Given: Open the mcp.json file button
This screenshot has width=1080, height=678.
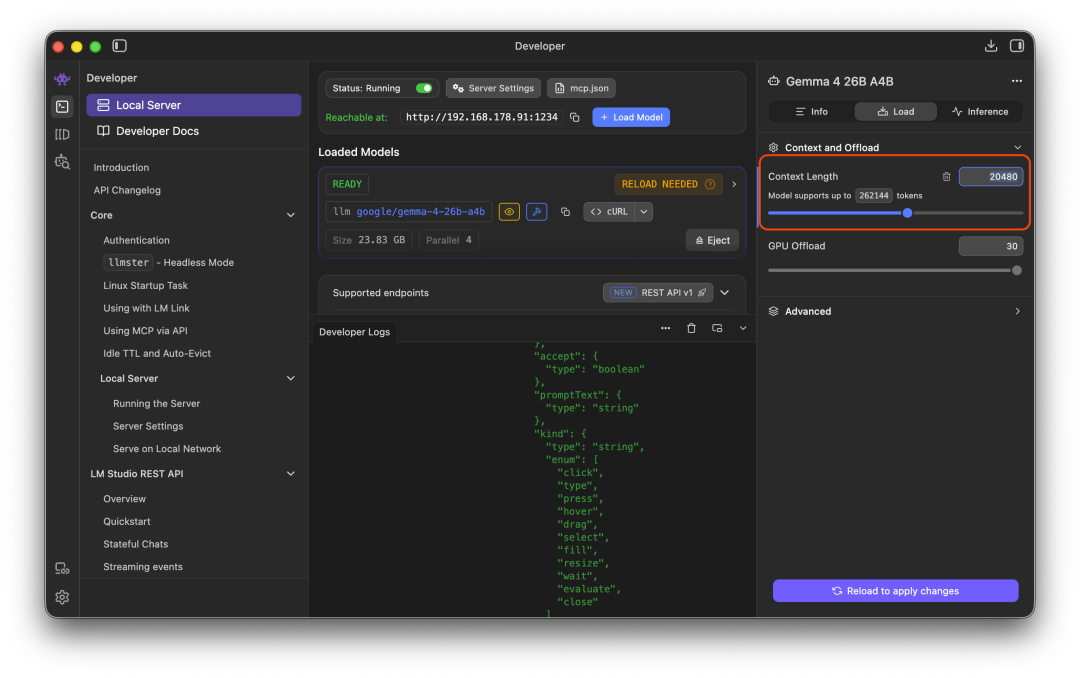Looking at the screenshot, I should click(x=582, y=88).
